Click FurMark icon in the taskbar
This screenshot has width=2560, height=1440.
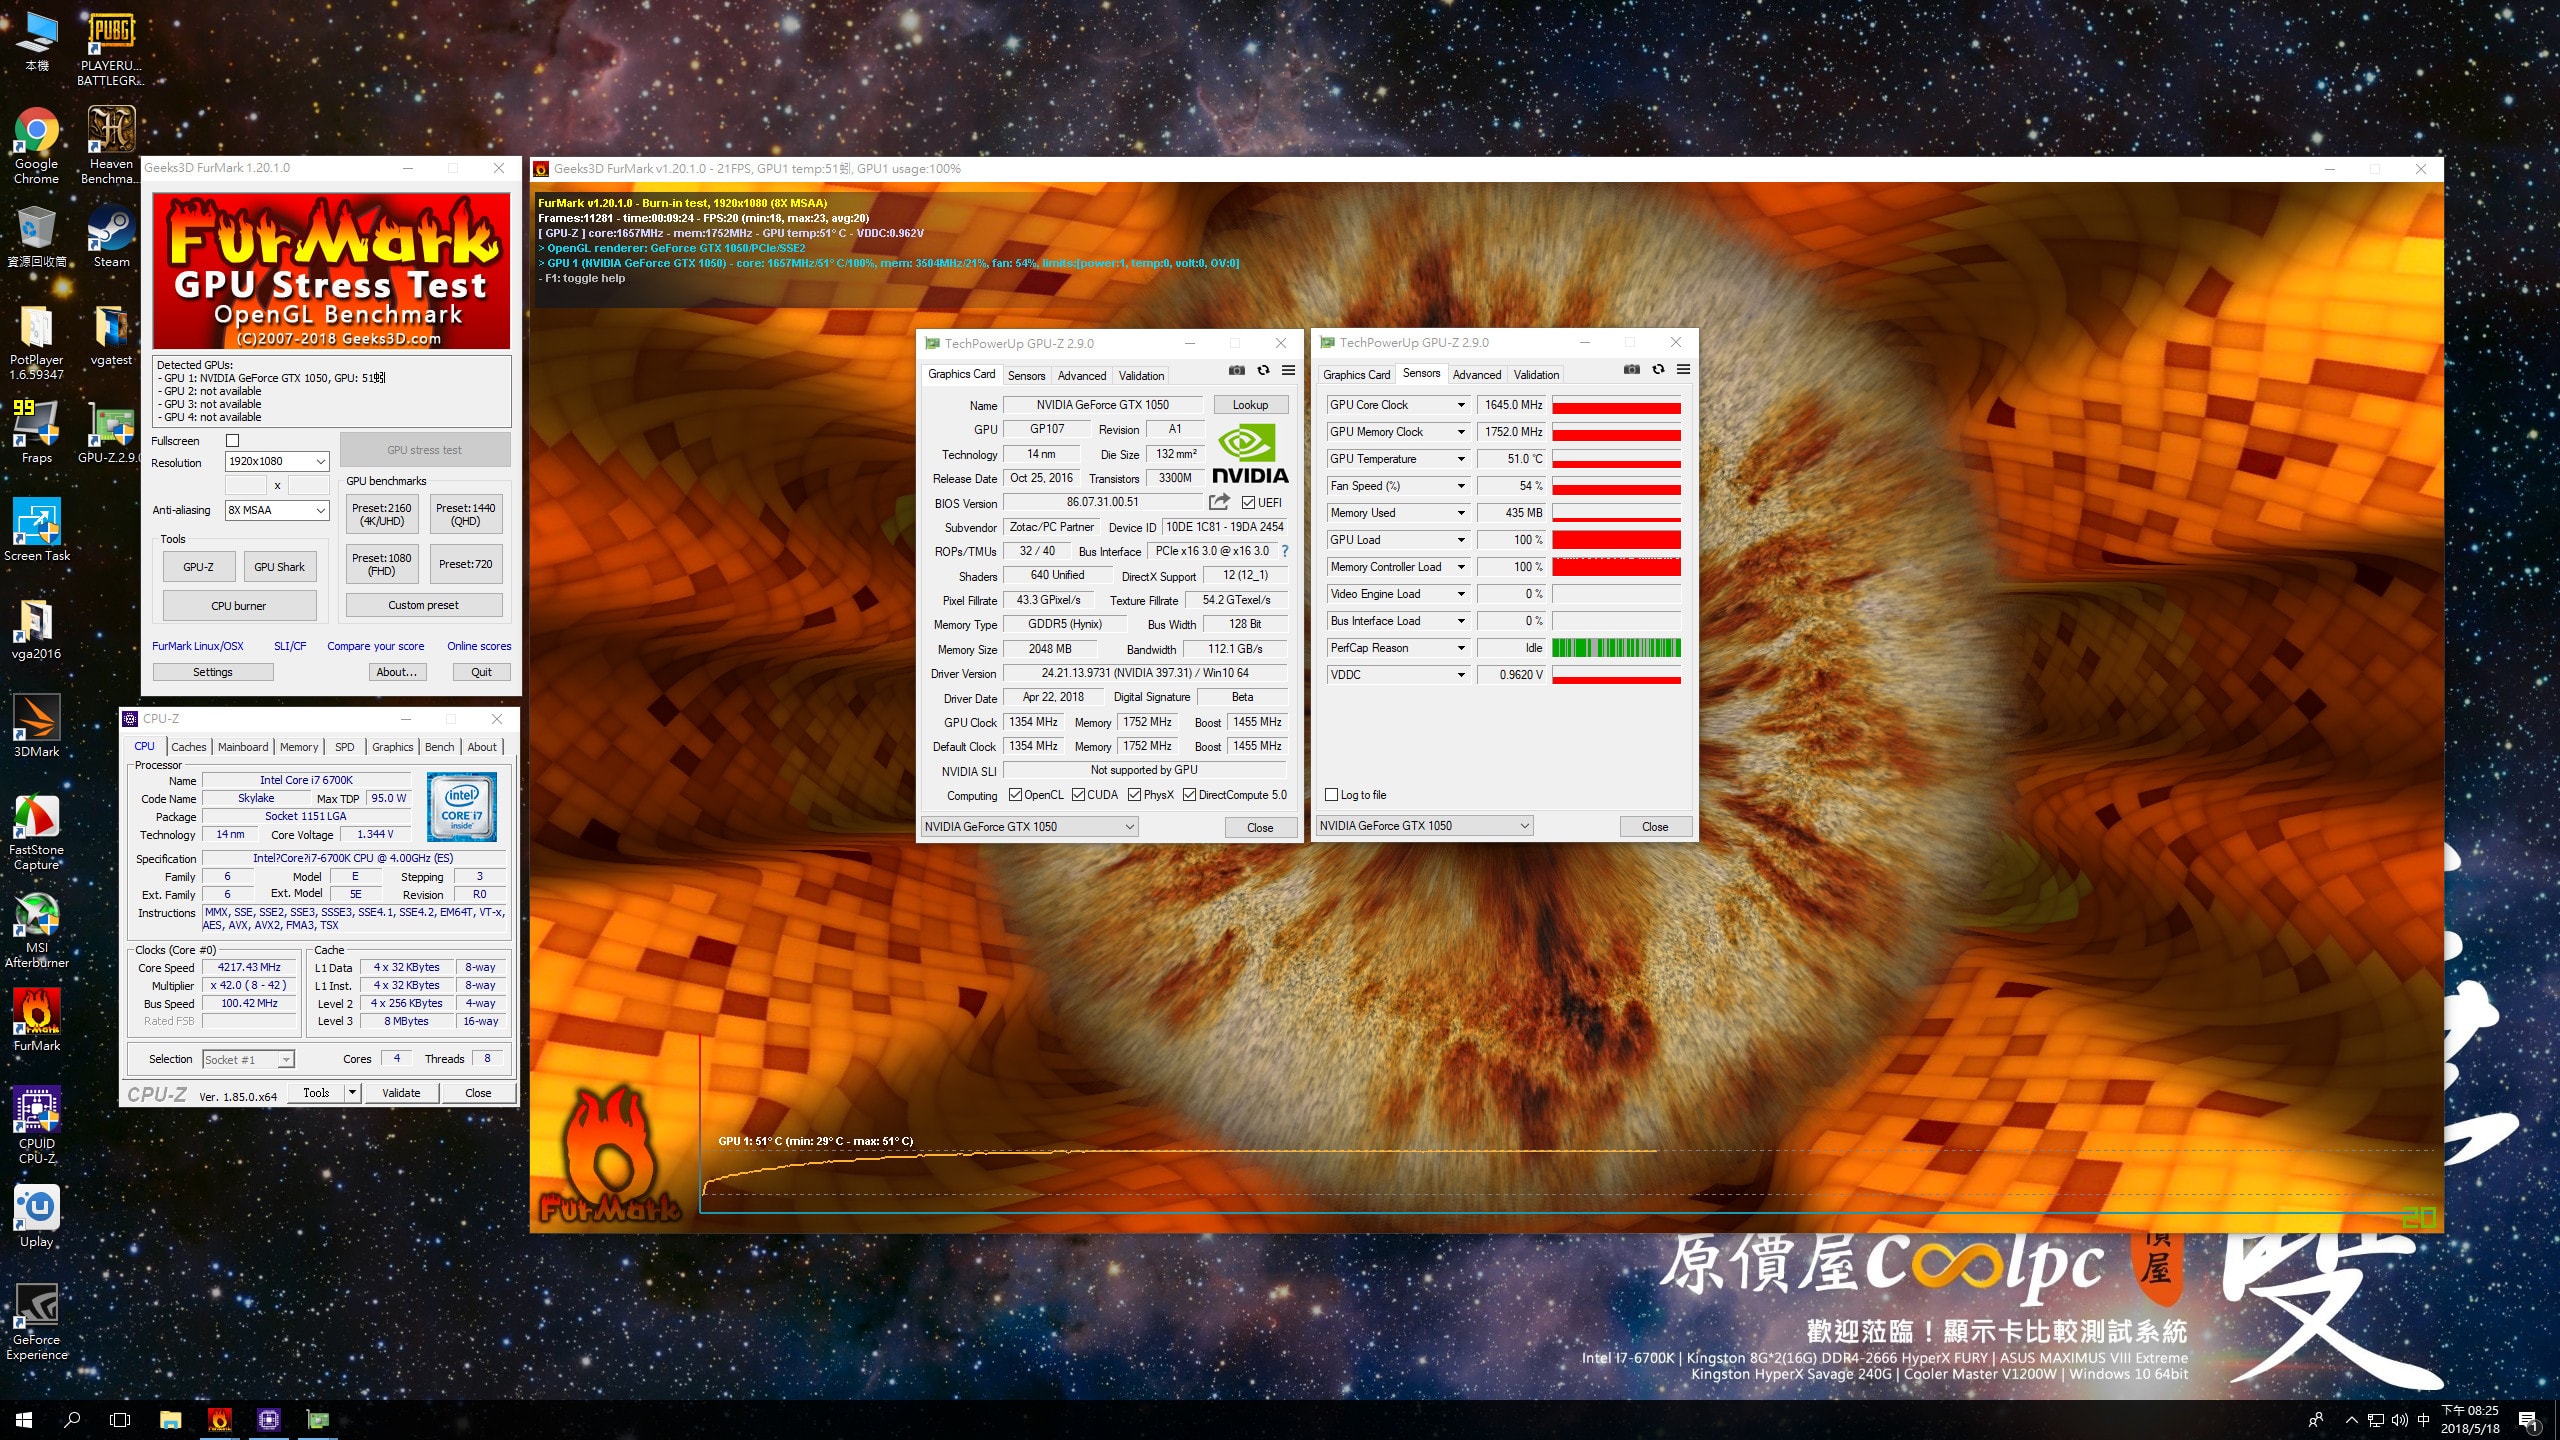point(219,1419)
